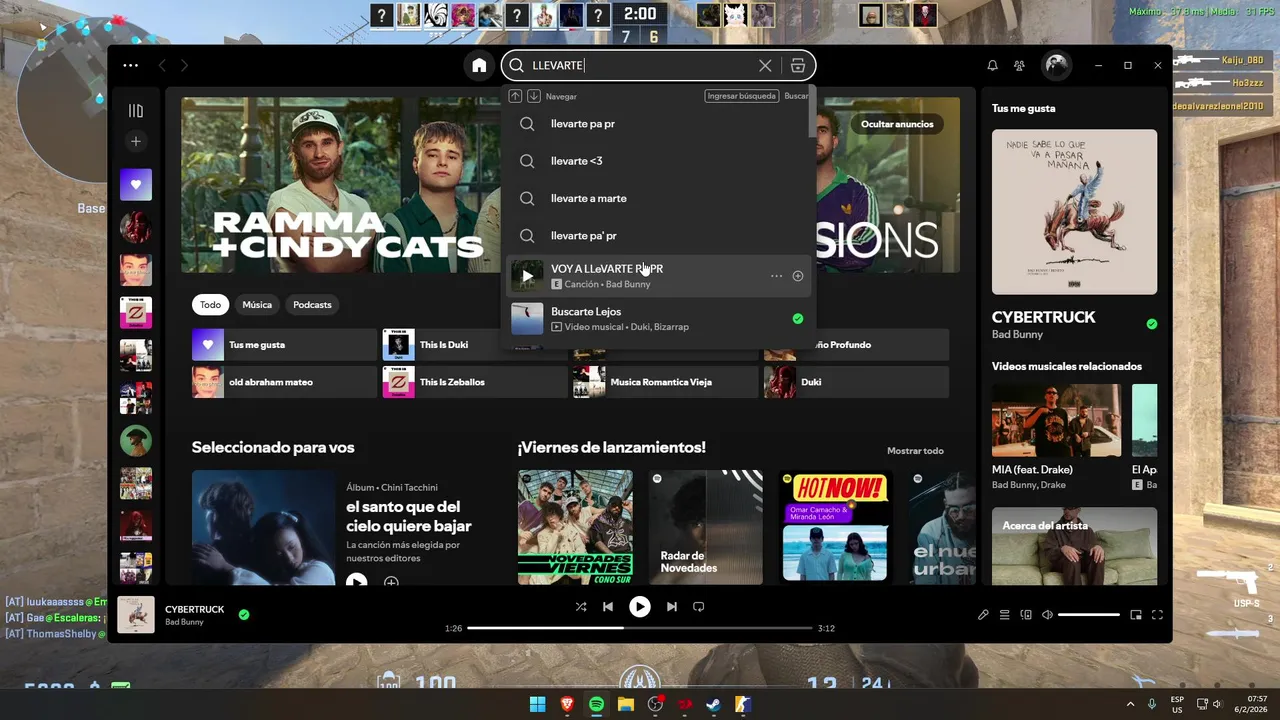
Task: Open 'Radar de Novedades' playlist cover
Action: [706, 527]
